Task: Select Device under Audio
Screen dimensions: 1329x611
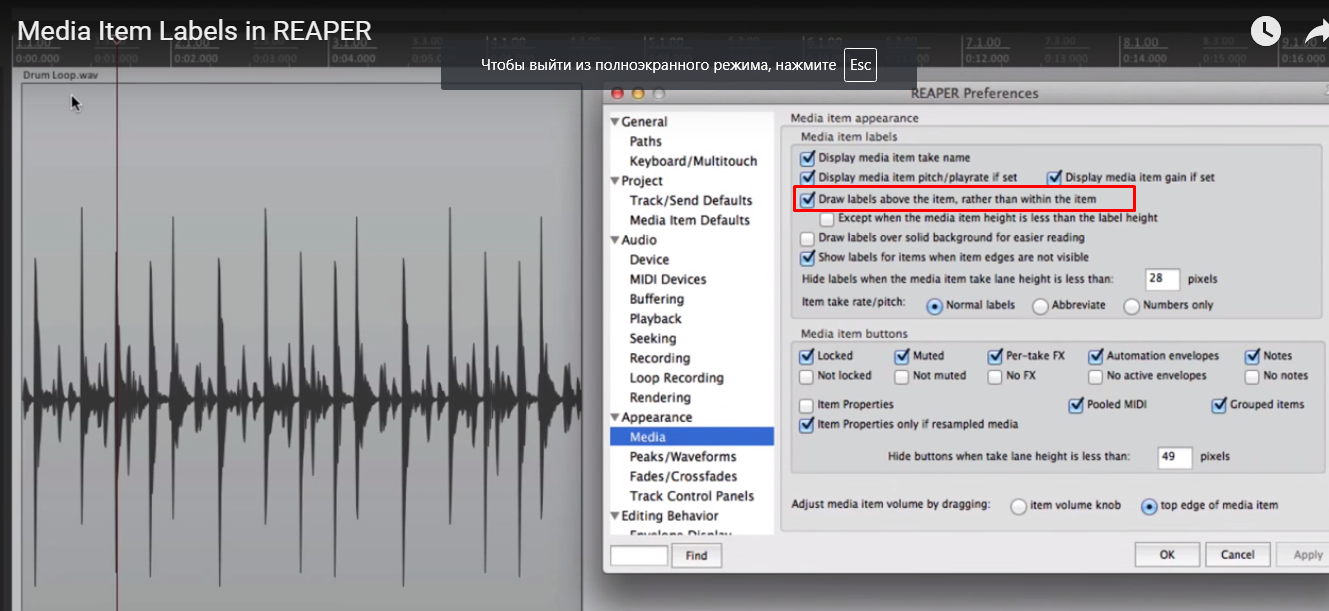Action: click(x=649, y=260)
